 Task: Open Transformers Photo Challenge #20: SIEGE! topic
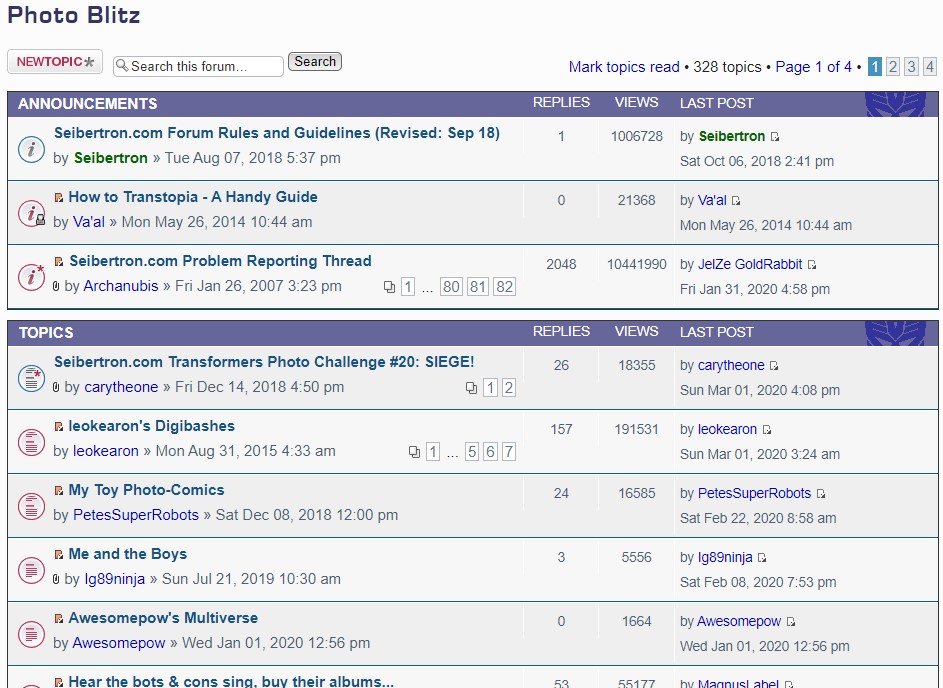point(264,362)
